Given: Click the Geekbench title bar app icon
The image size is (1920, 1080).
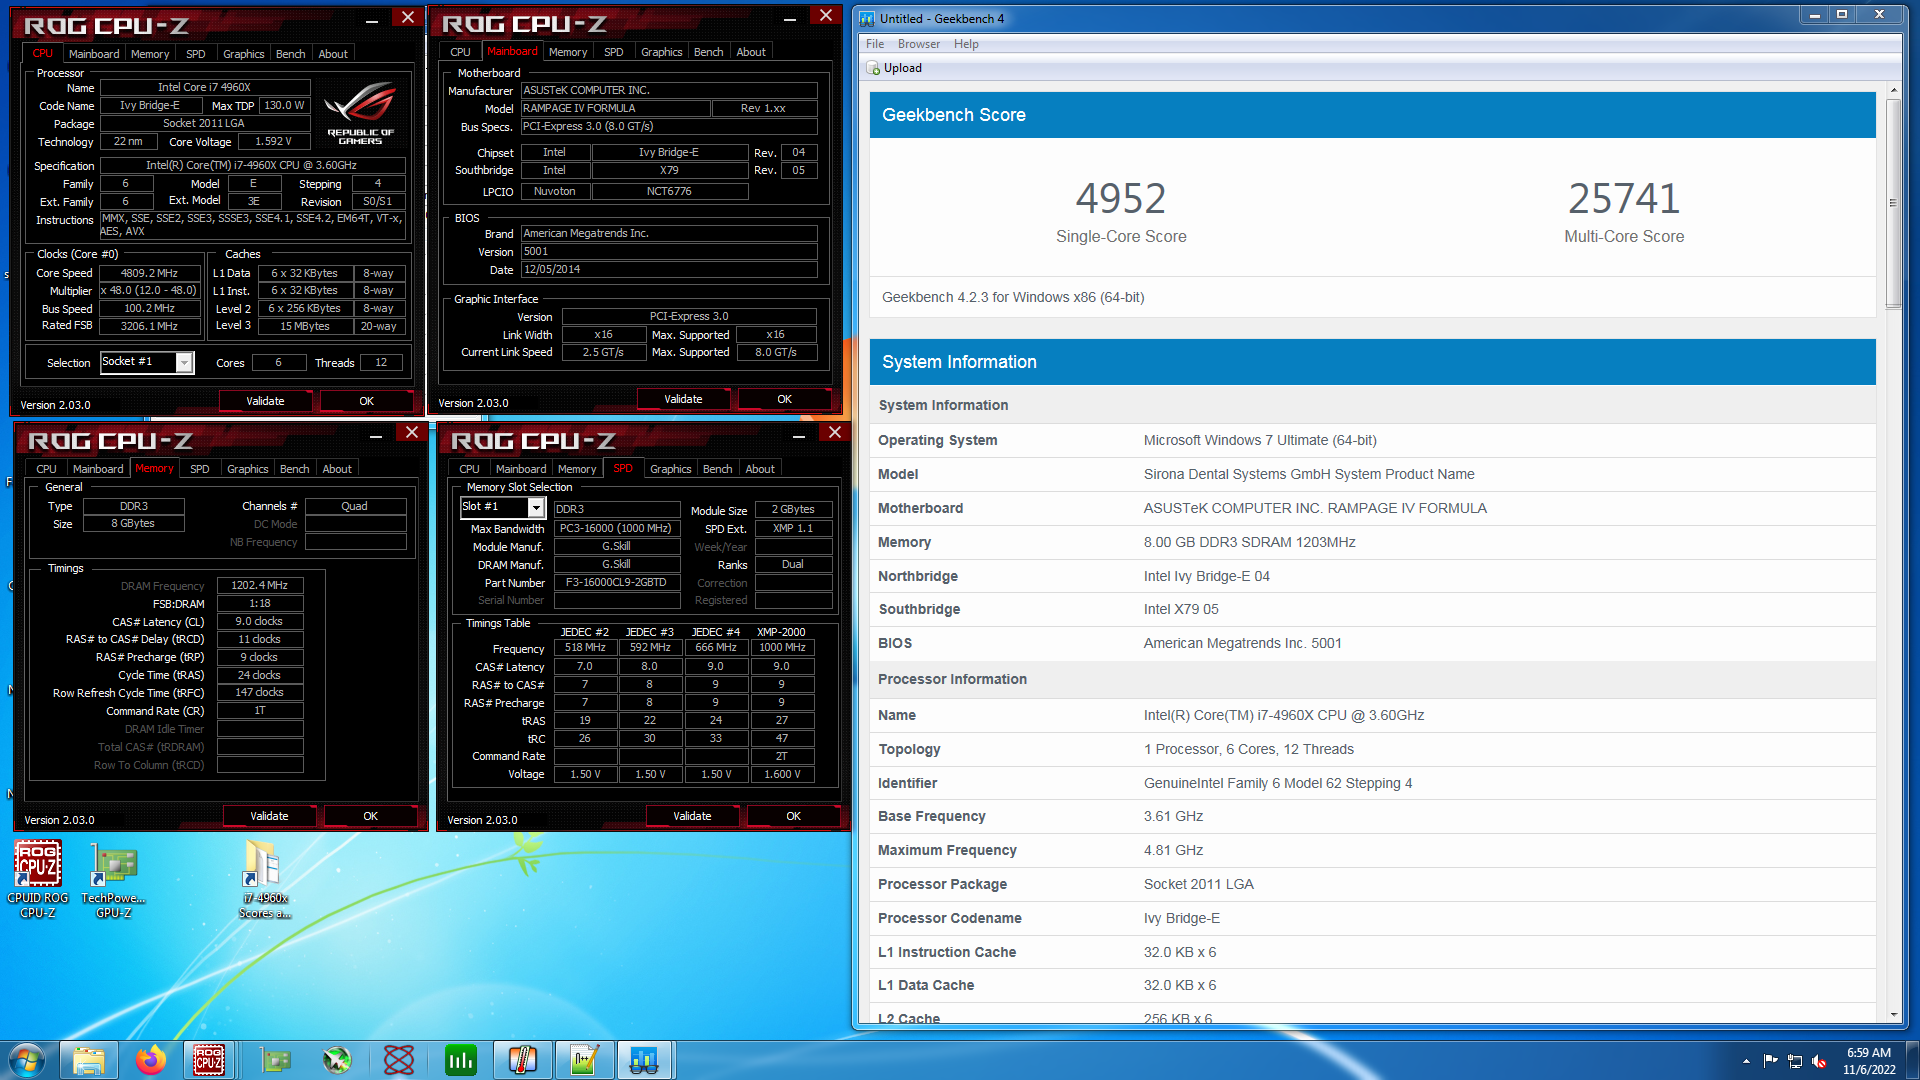Looking at the screenshot, I should tap(867, 18).
